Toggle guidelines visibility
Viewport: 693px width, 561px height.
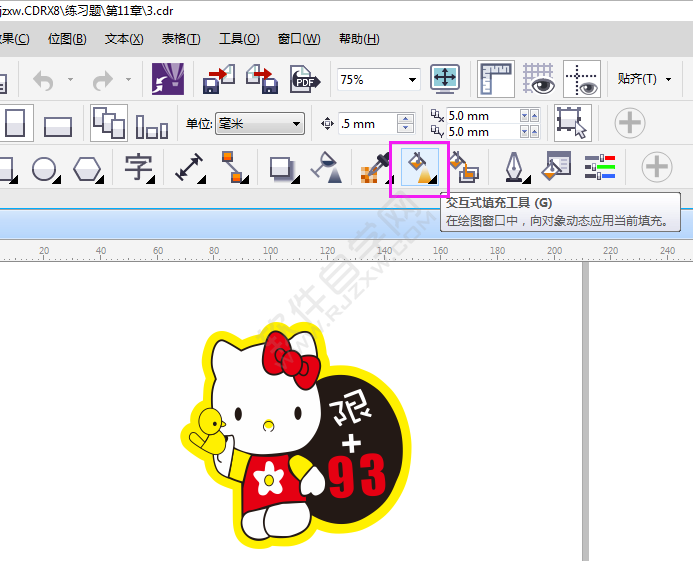tap(582, 79)
